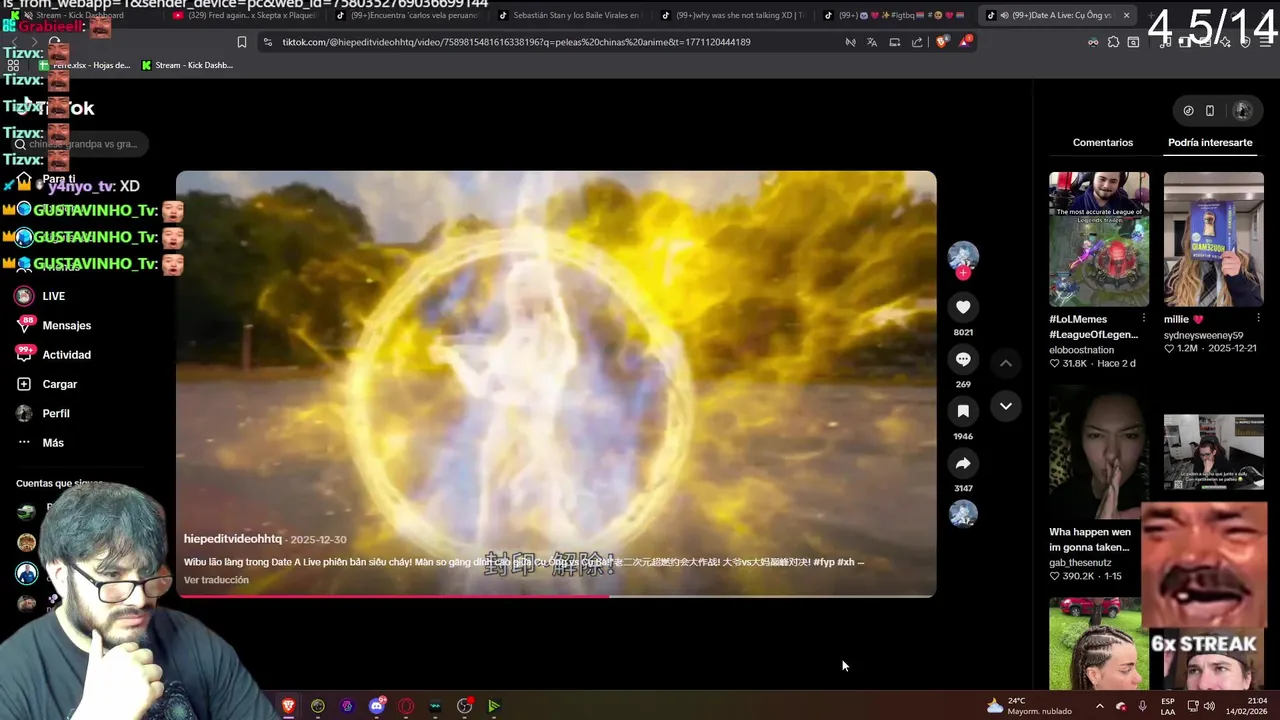Open the Extensions puzzle icon in browser toolbar

(1113, 42)
